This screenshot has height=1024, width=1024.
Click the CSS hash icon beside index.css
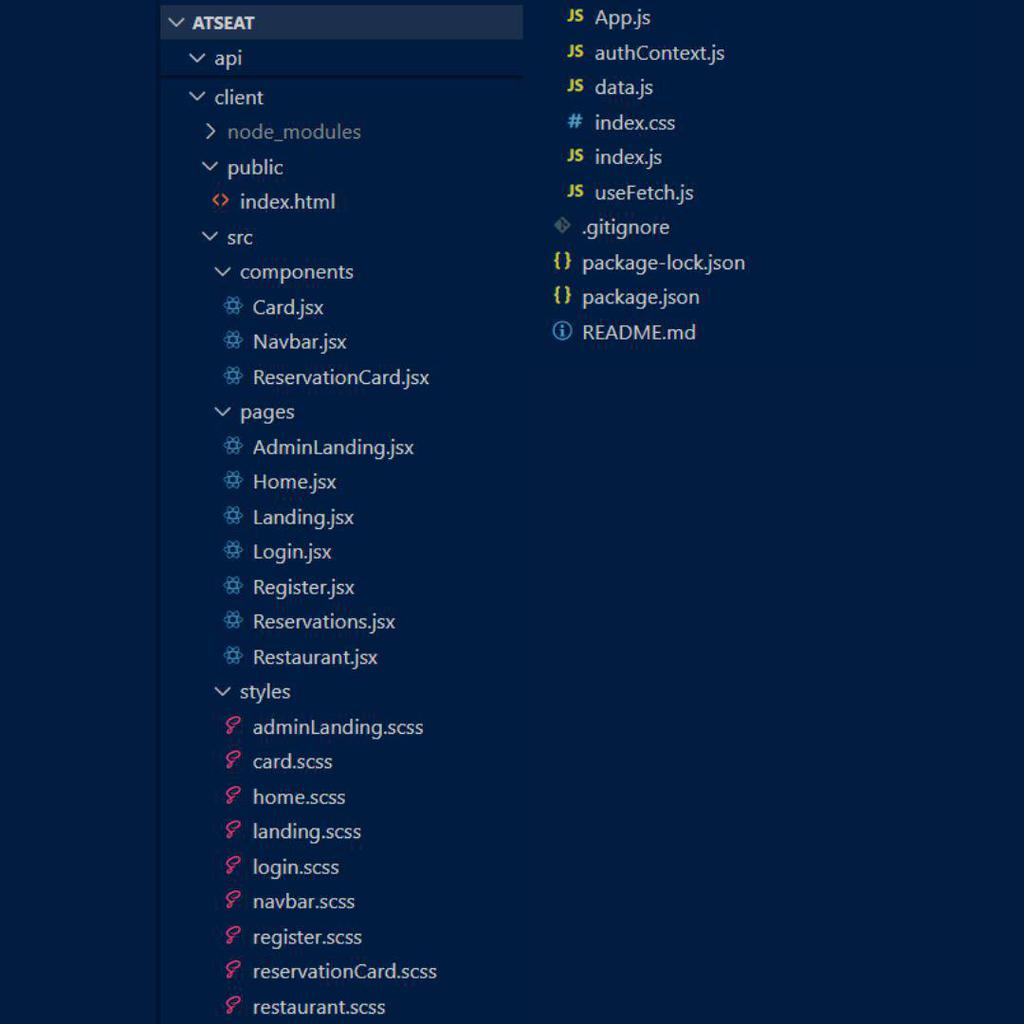point(575,121)
